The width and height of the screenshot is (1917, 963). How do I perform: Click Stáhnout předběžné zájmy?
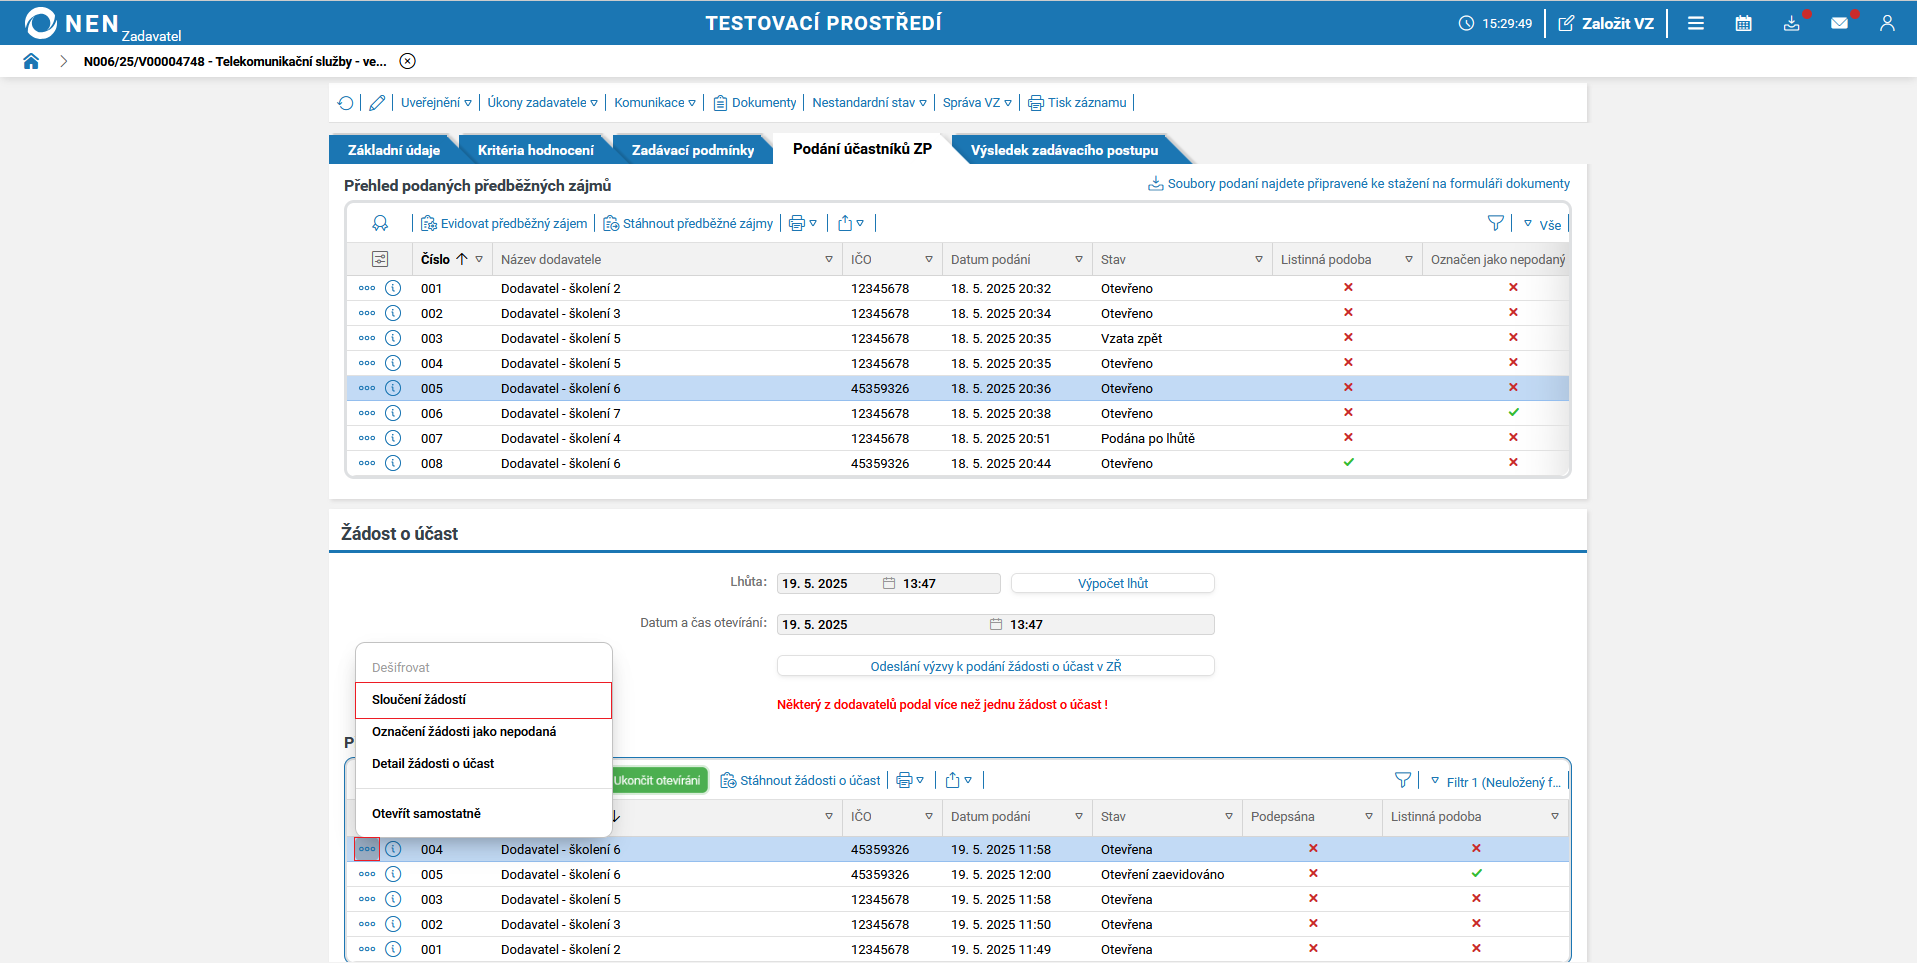[688, 224]
